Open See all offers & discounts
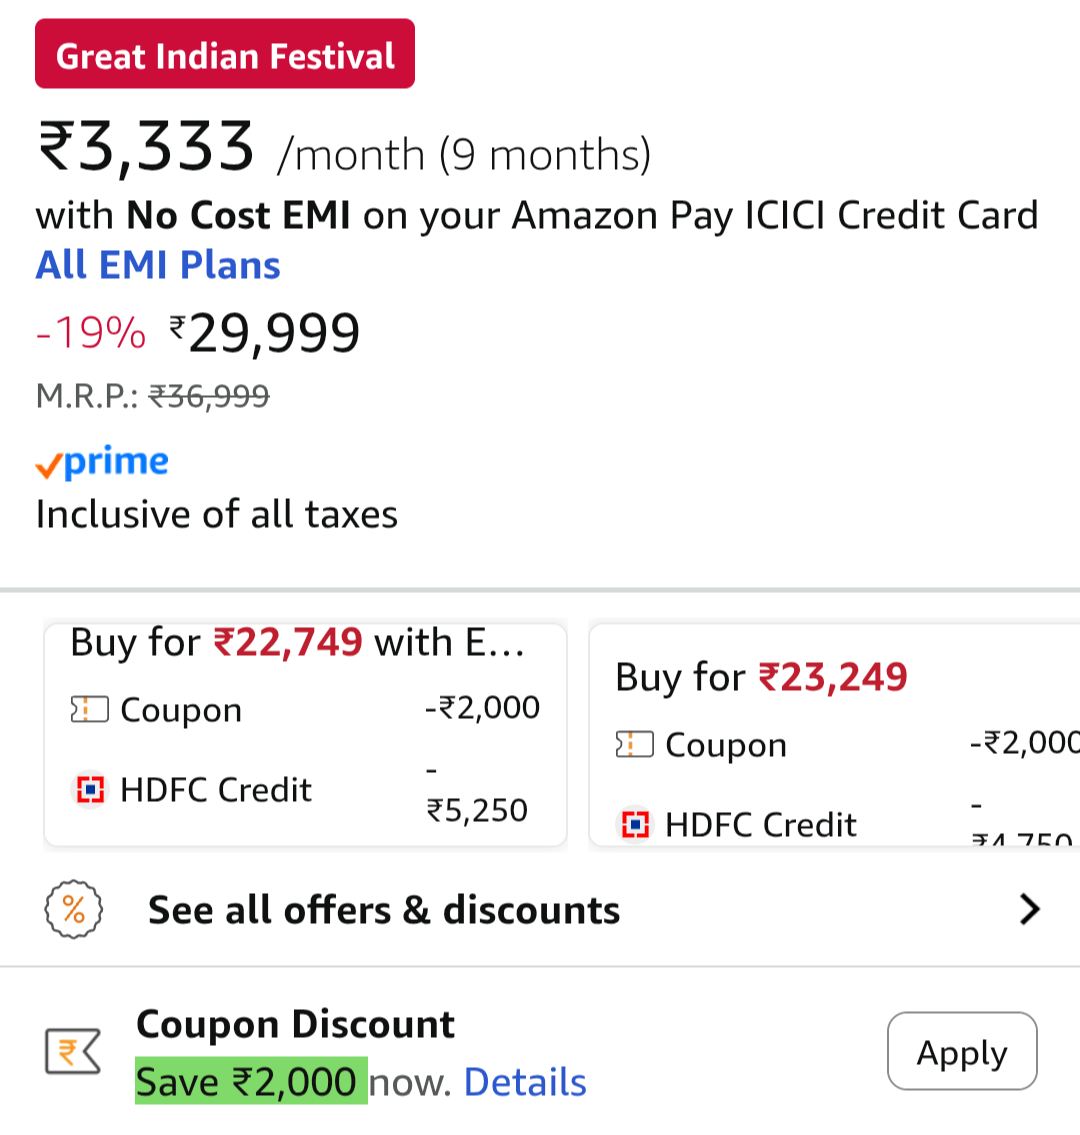Image resolution: width=1080 pixels, height=1135 pixels. 384,910
